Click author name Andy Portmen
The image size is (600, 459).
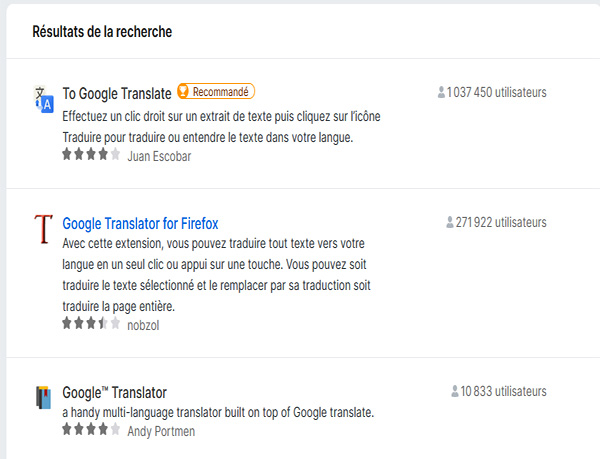tap(161, 431)
